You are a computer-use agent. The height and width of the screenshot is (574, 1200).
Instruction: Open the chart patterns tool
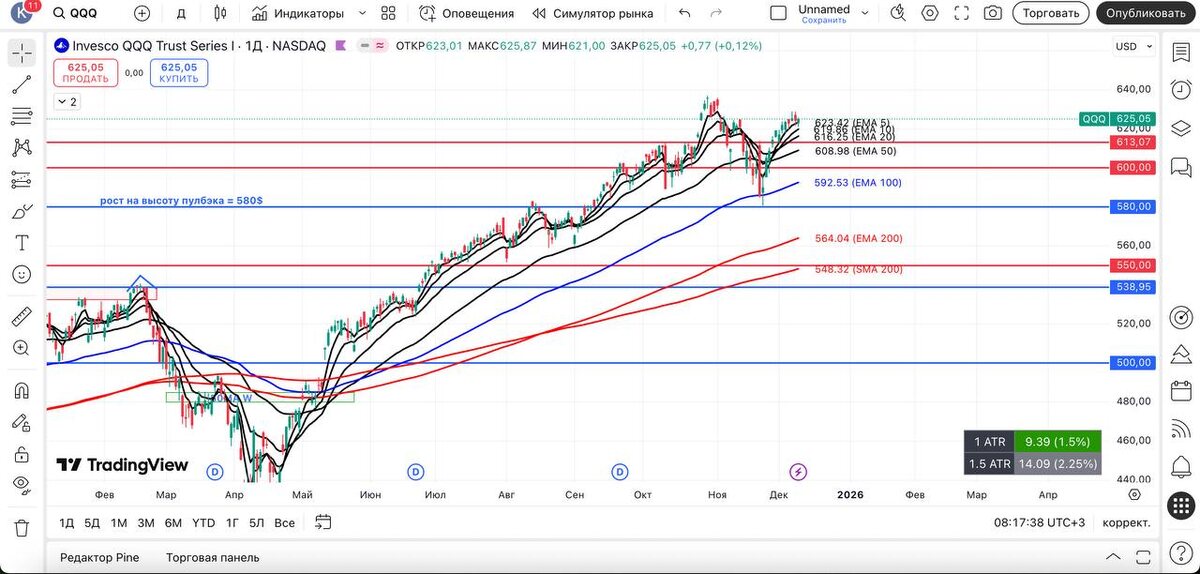(21, 148)
